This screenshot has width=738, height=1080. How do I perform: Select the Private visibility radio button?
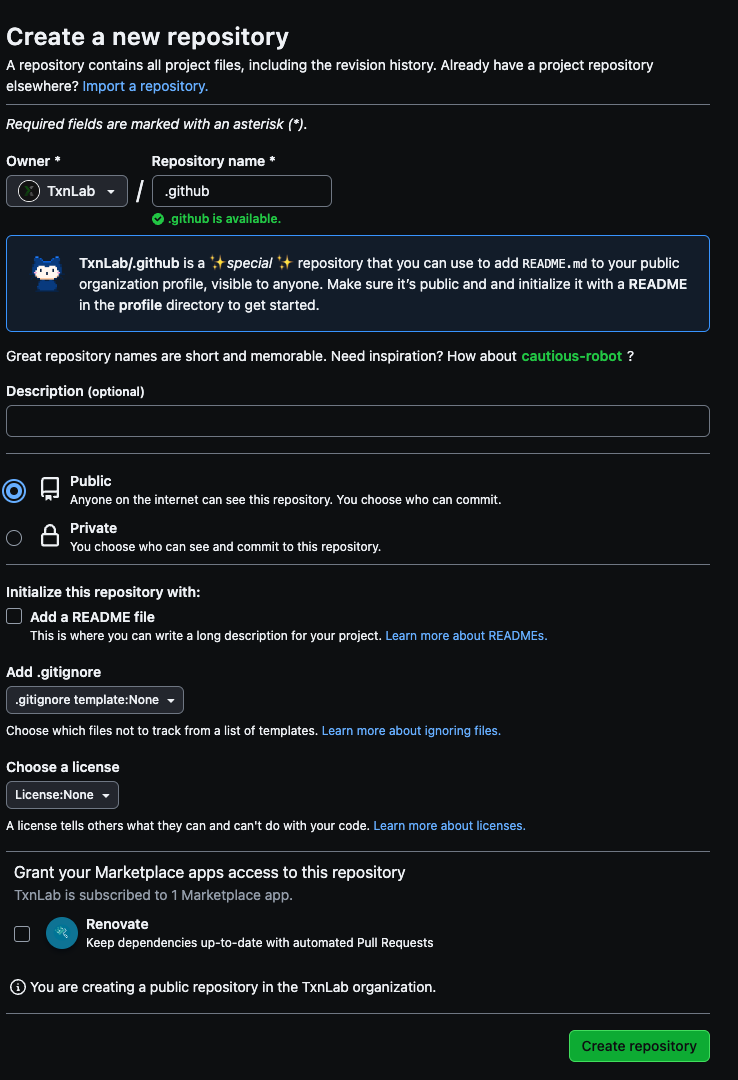pos(14,538)
